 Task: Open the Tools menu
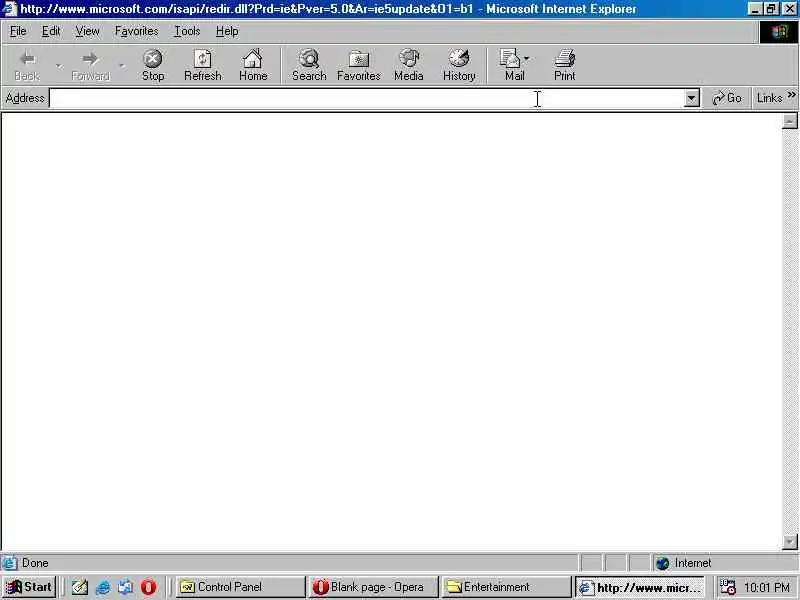[187, 31]
